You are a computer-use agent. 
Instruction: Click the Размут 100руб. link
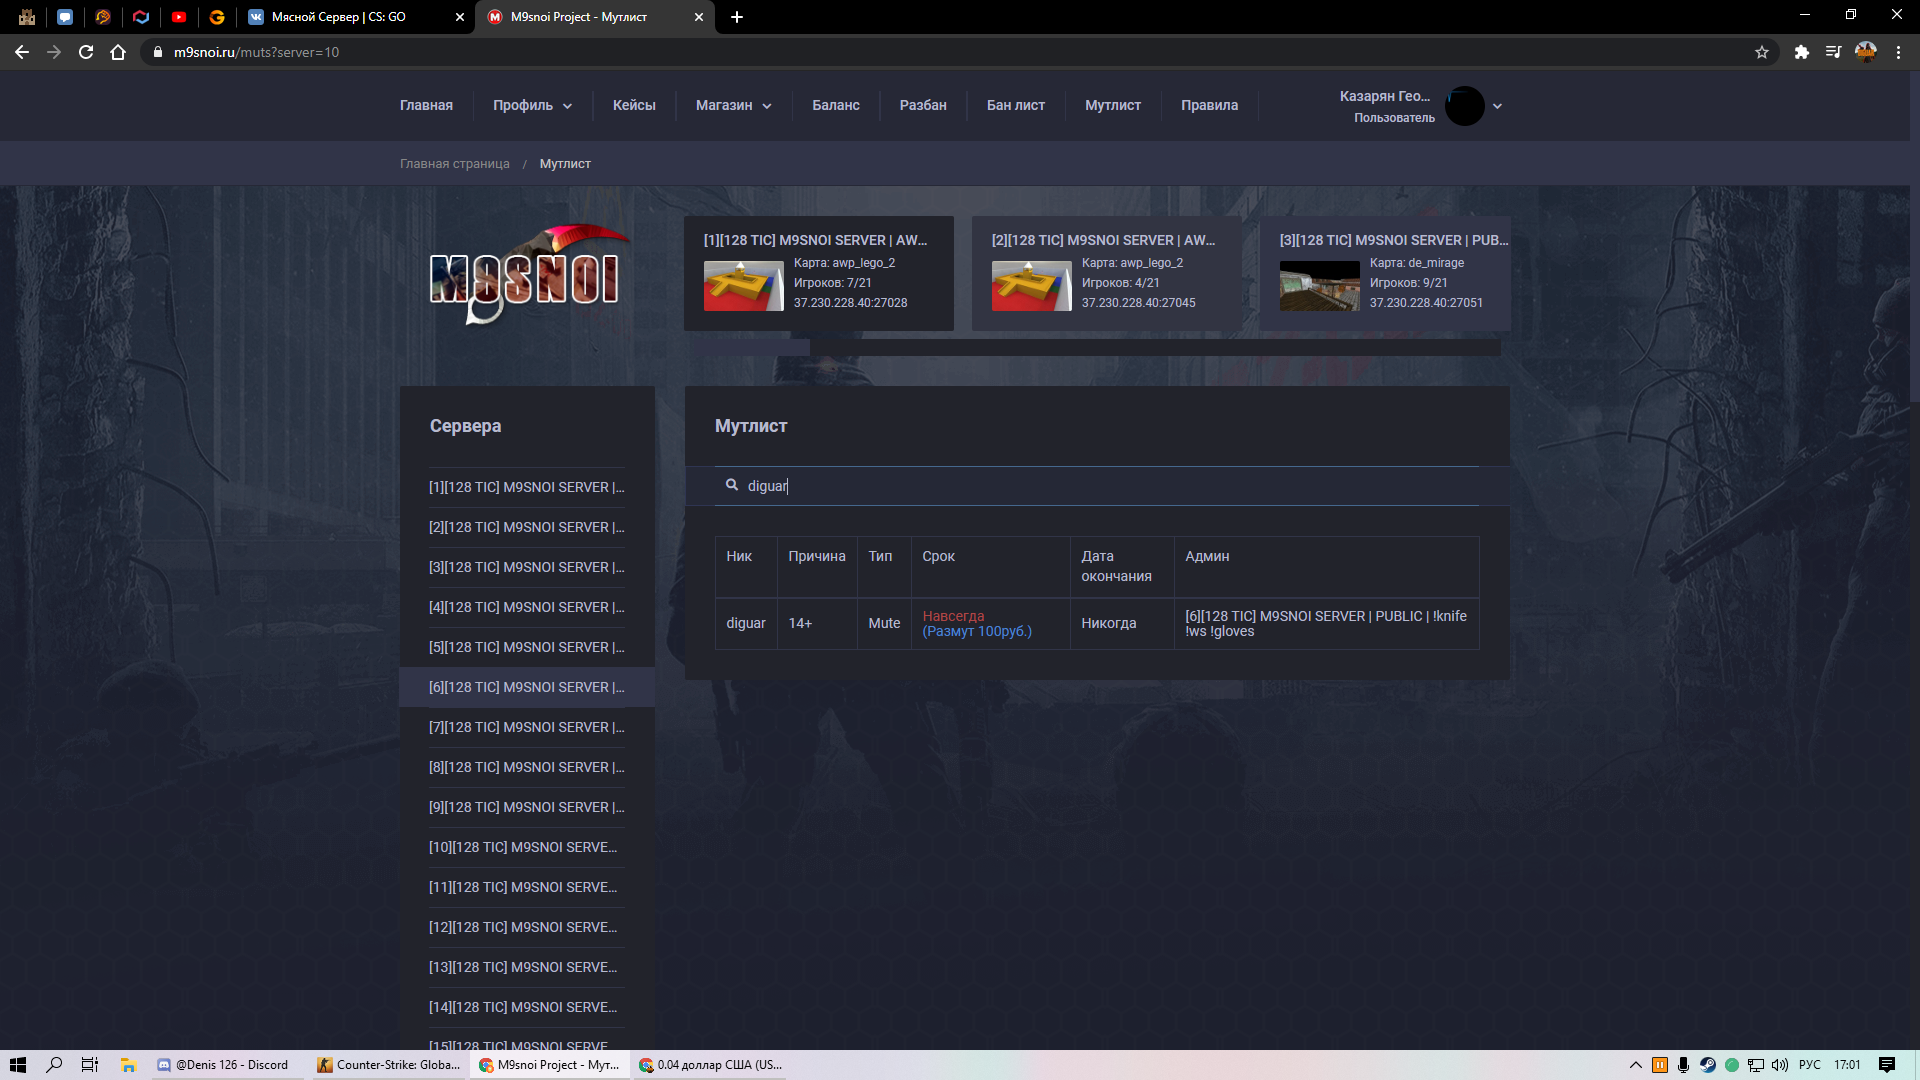(977, 631)
